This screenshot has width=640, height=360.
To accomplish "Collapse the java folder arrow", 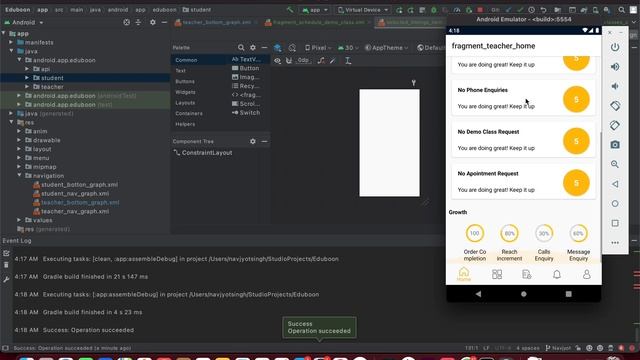I will 11,51.
